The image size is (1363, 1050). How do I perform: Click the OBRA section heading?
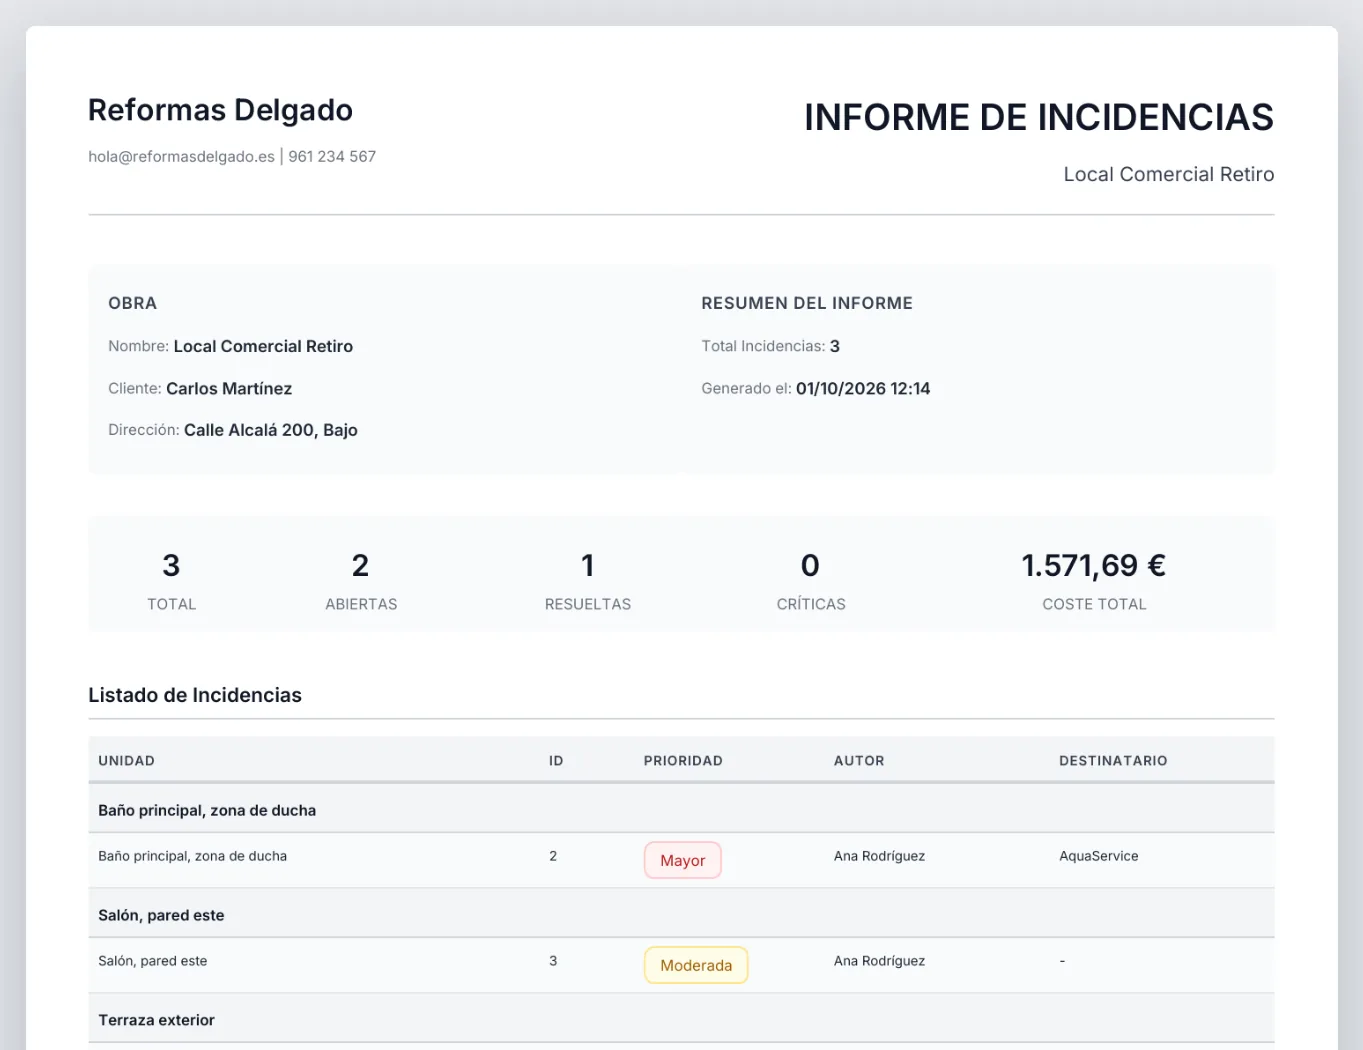tap(133, 303)
